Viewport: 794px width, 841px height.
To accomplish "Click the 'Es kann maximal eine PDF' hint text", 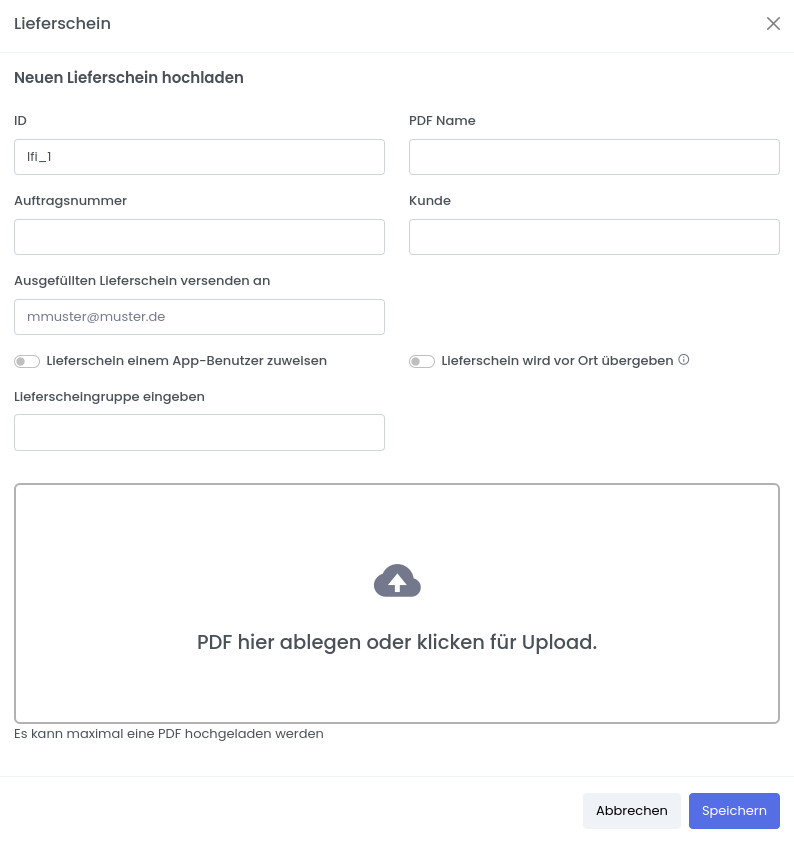I will tap(169, 733).
